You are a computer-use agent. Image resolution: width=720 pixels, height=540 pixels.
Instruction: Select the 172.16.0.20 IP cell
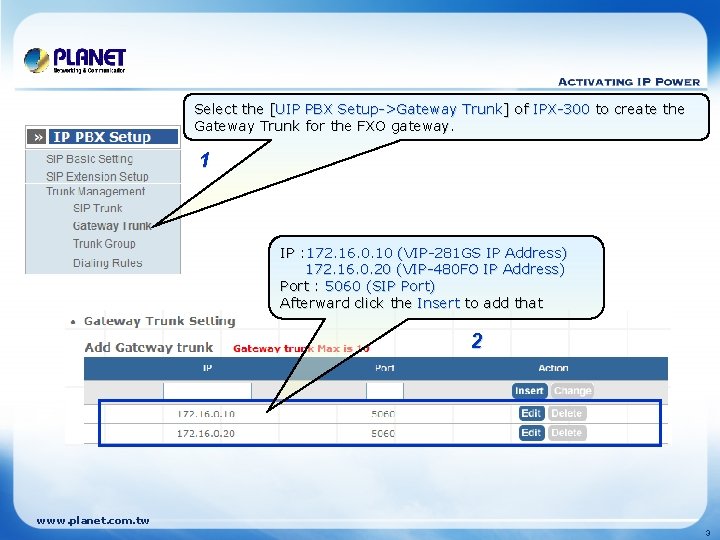[206, 433]
